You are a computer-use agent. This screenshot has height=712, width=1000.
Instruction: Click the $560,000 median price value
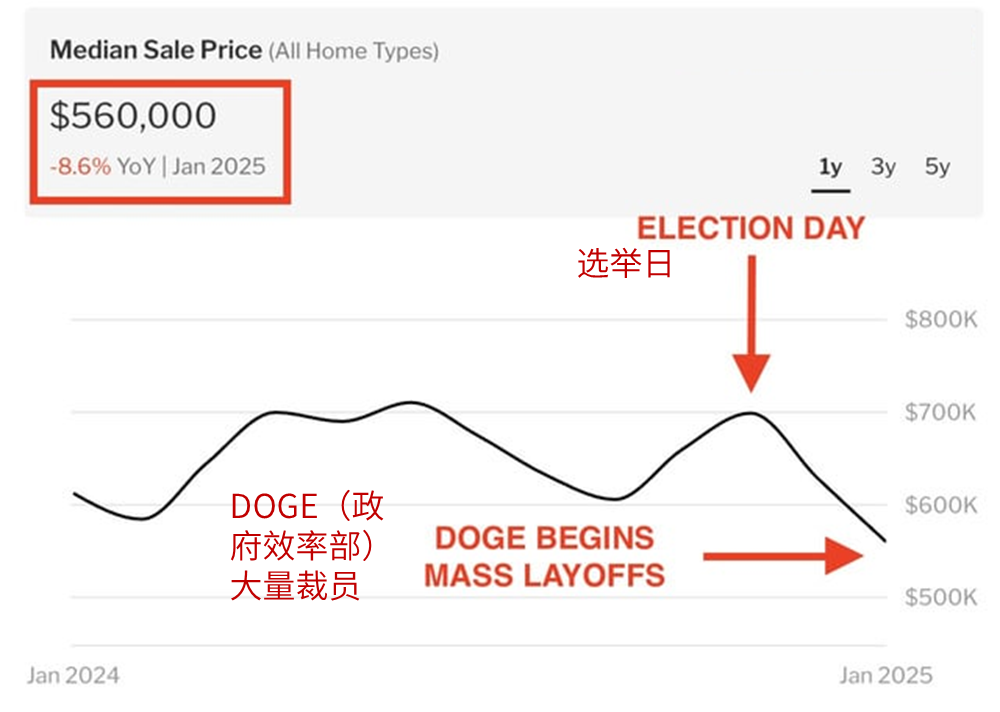[x=133, y=116]
